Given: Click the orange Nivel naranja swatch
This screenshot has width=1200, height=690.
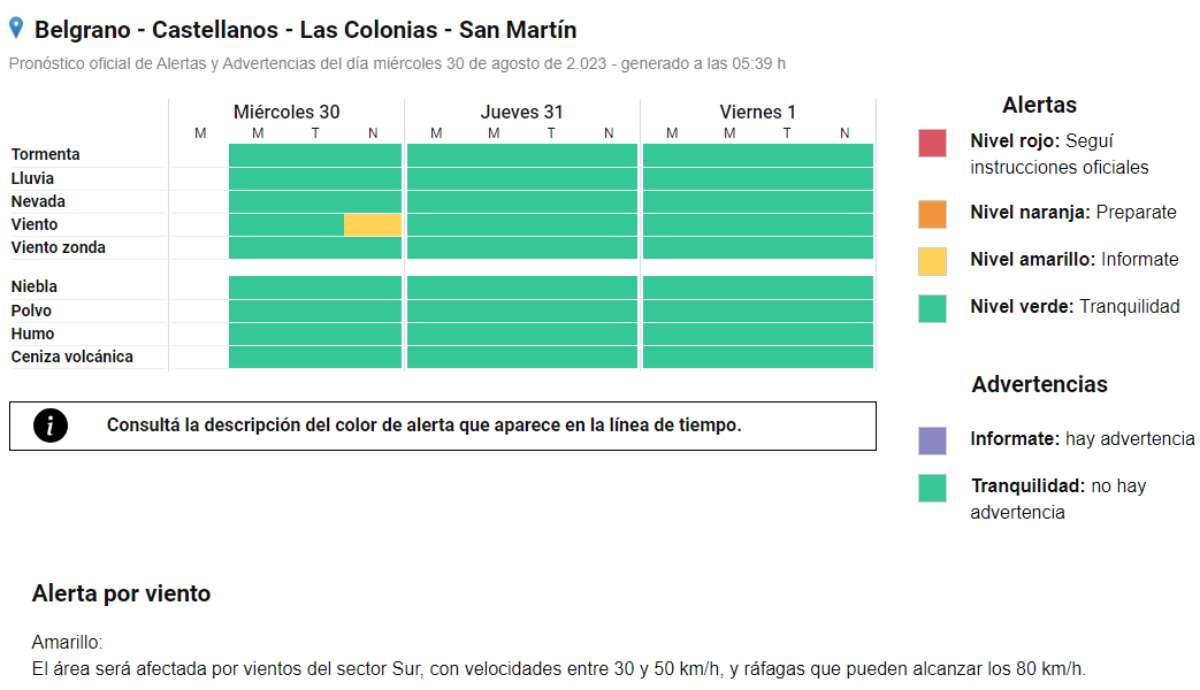Looking at the screenshot, I should tap(932, 214).
